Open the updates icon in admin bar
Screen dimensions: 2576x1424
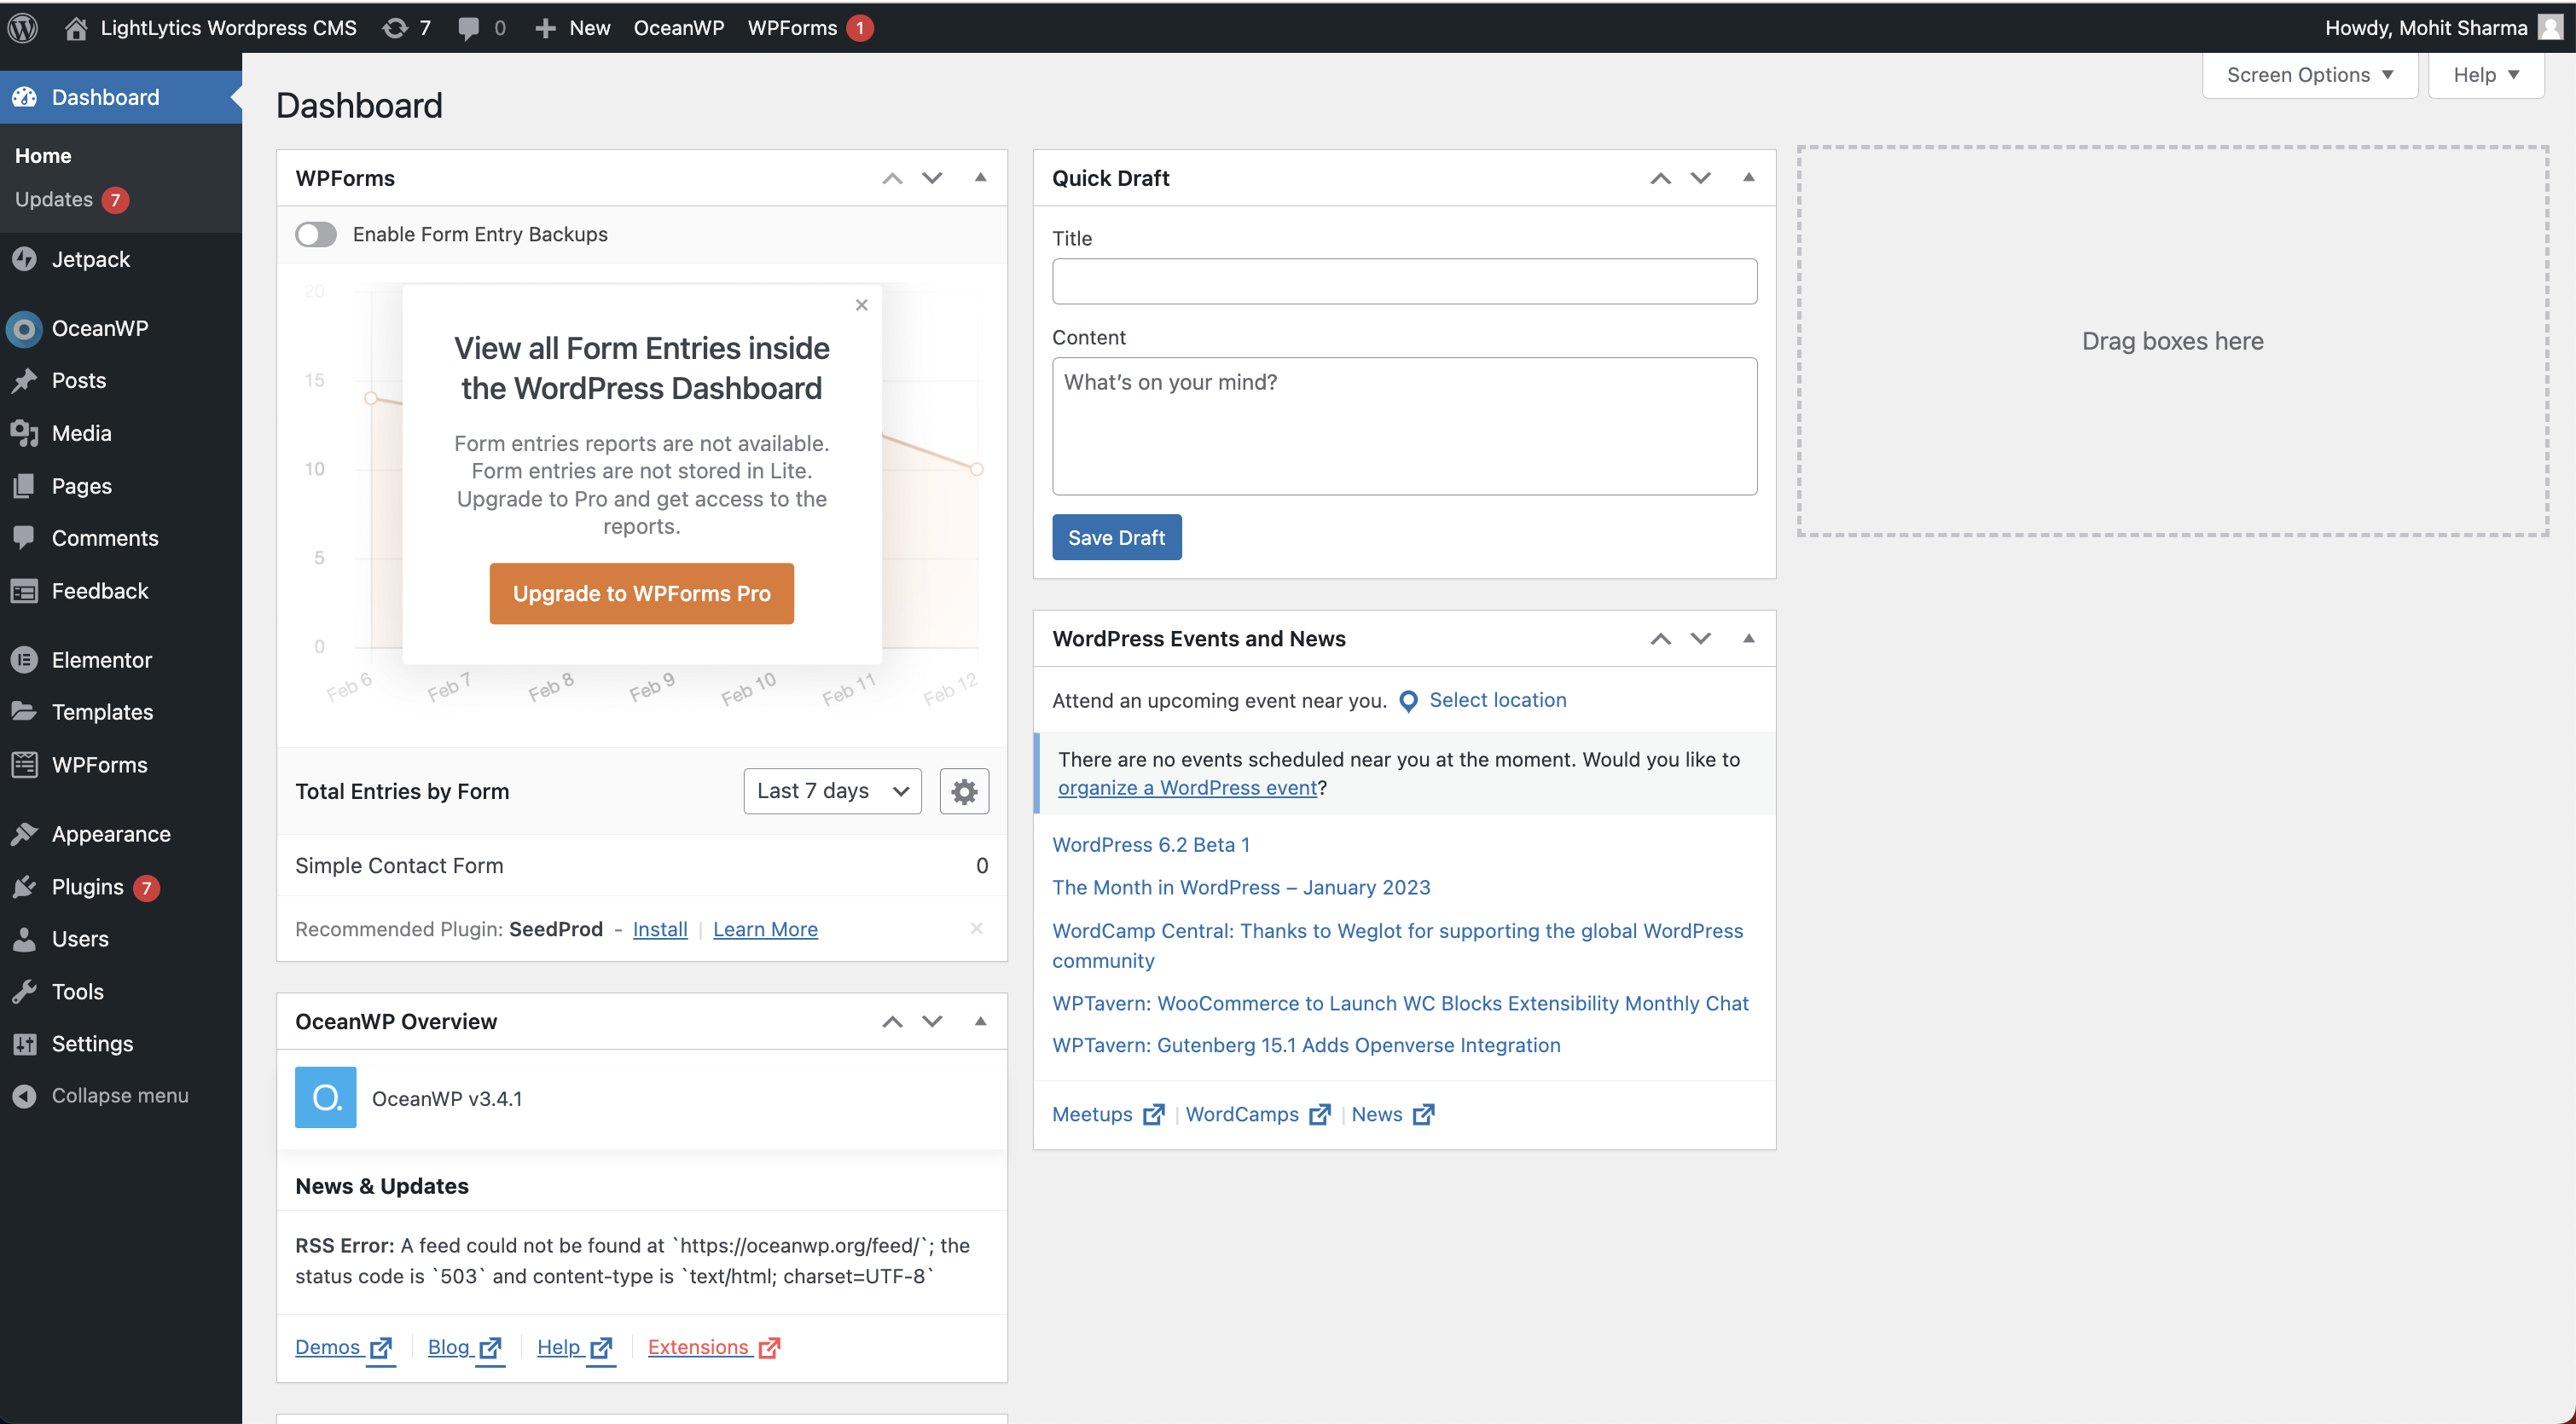pyautogui.click(x=395, y=27)
